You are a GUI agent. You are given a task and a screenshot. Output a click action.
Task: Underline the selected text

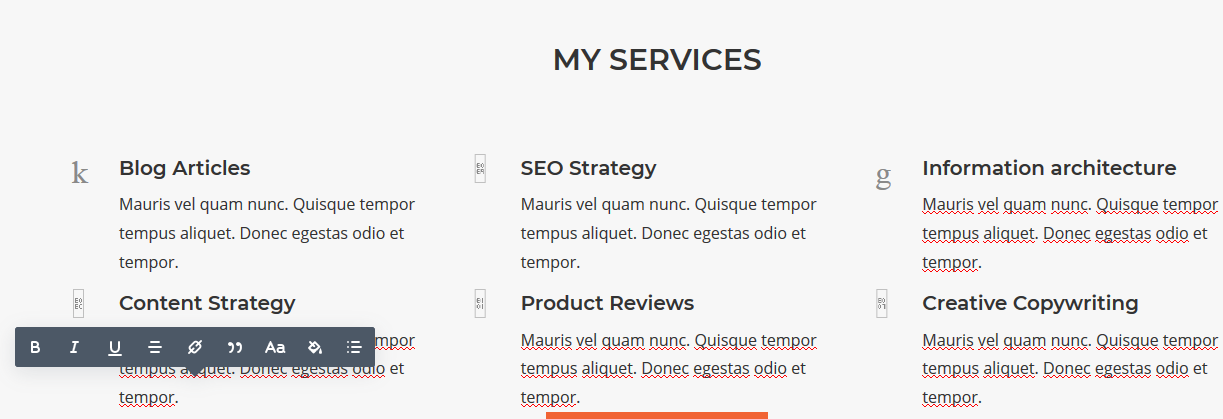(x=115, y=348)
